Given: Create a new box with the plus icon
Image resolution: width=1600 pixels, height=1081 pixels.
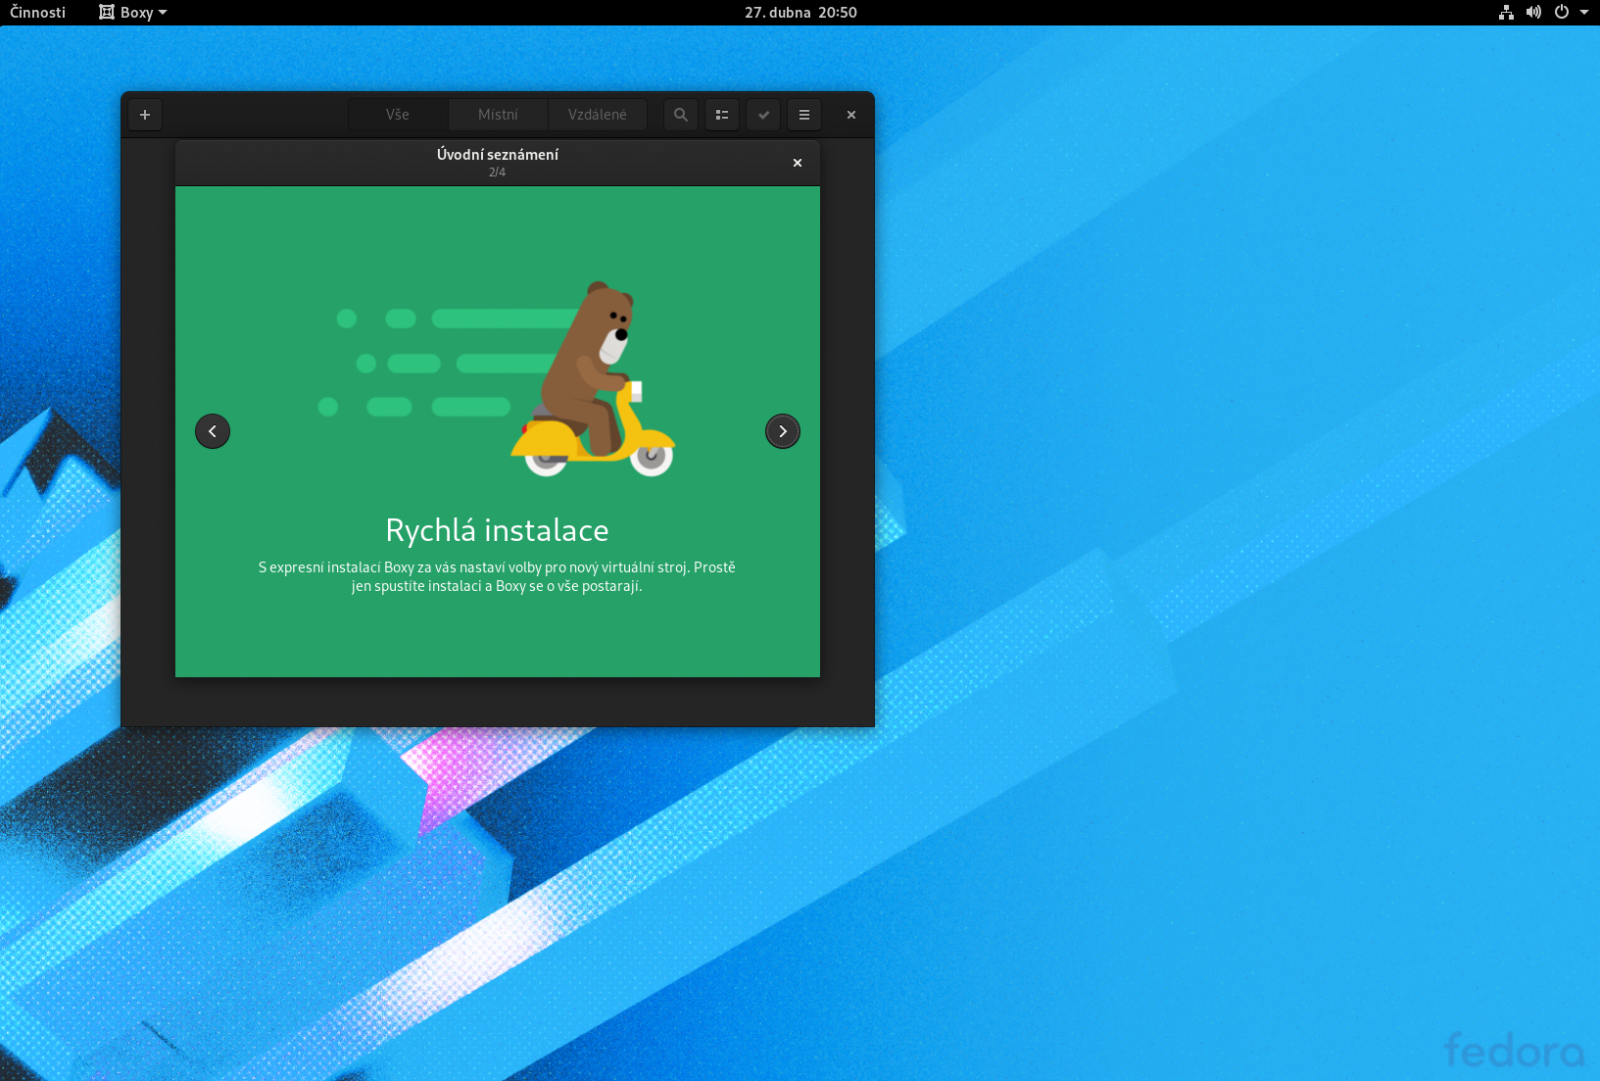Looking at the screenshot, I should [144, 114].
